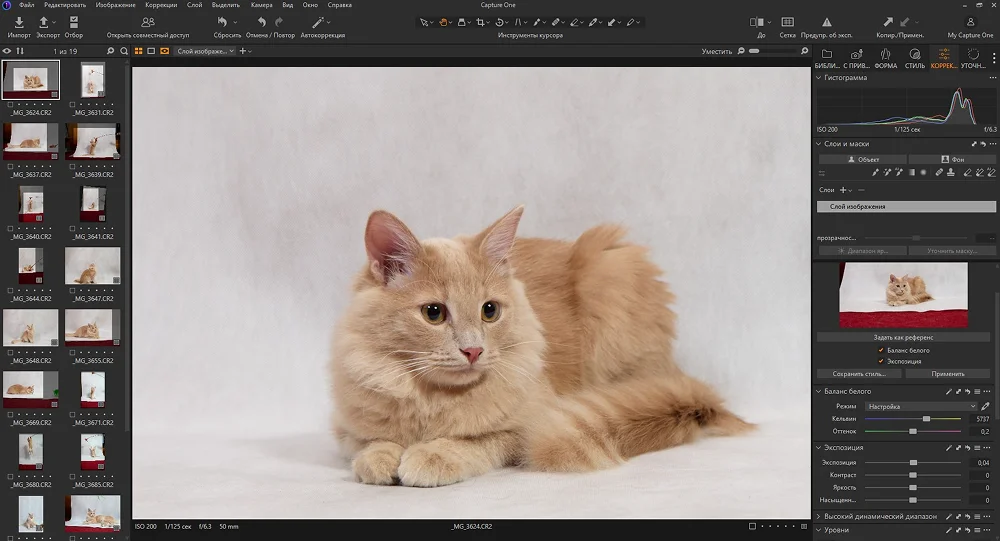
Task: Click the Reset adjustments icon
Action: (x=222, y=22)
